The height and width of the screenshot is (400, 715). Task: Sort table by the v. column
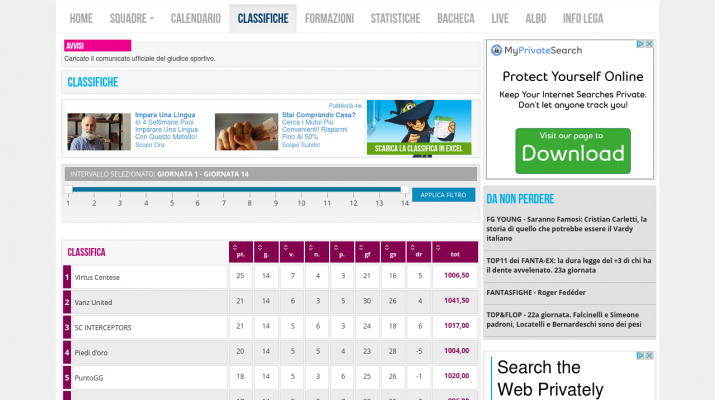point(291,251)
